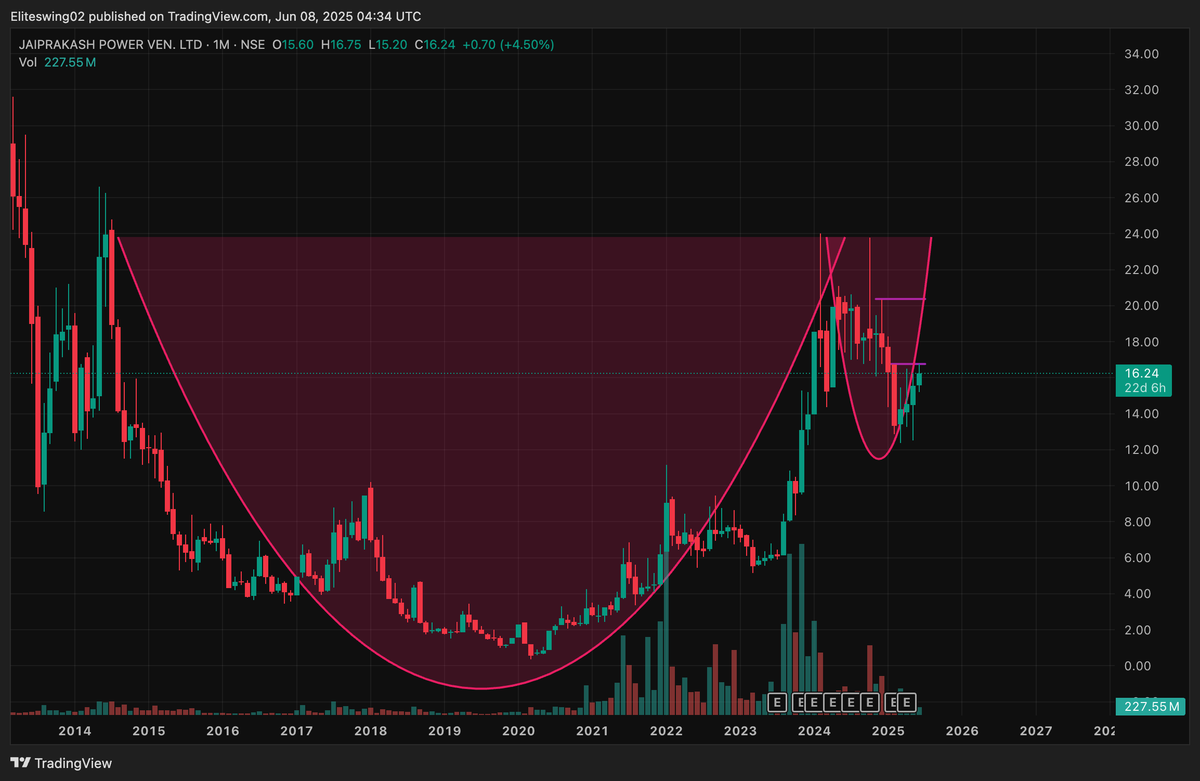Select the magenta horizontal line near 16.75
This screenshot has height=781, width=1200.
coord(909,364)
